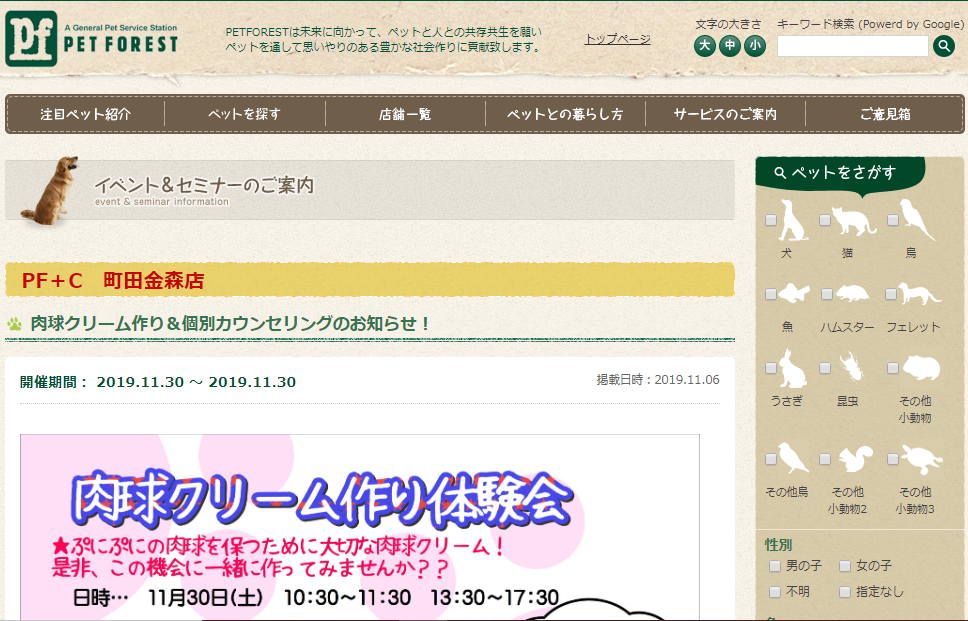The height and width of the screenshot is (621, 968).
Task: Click the fish silhouette icon
Action: tap(794, 293)
